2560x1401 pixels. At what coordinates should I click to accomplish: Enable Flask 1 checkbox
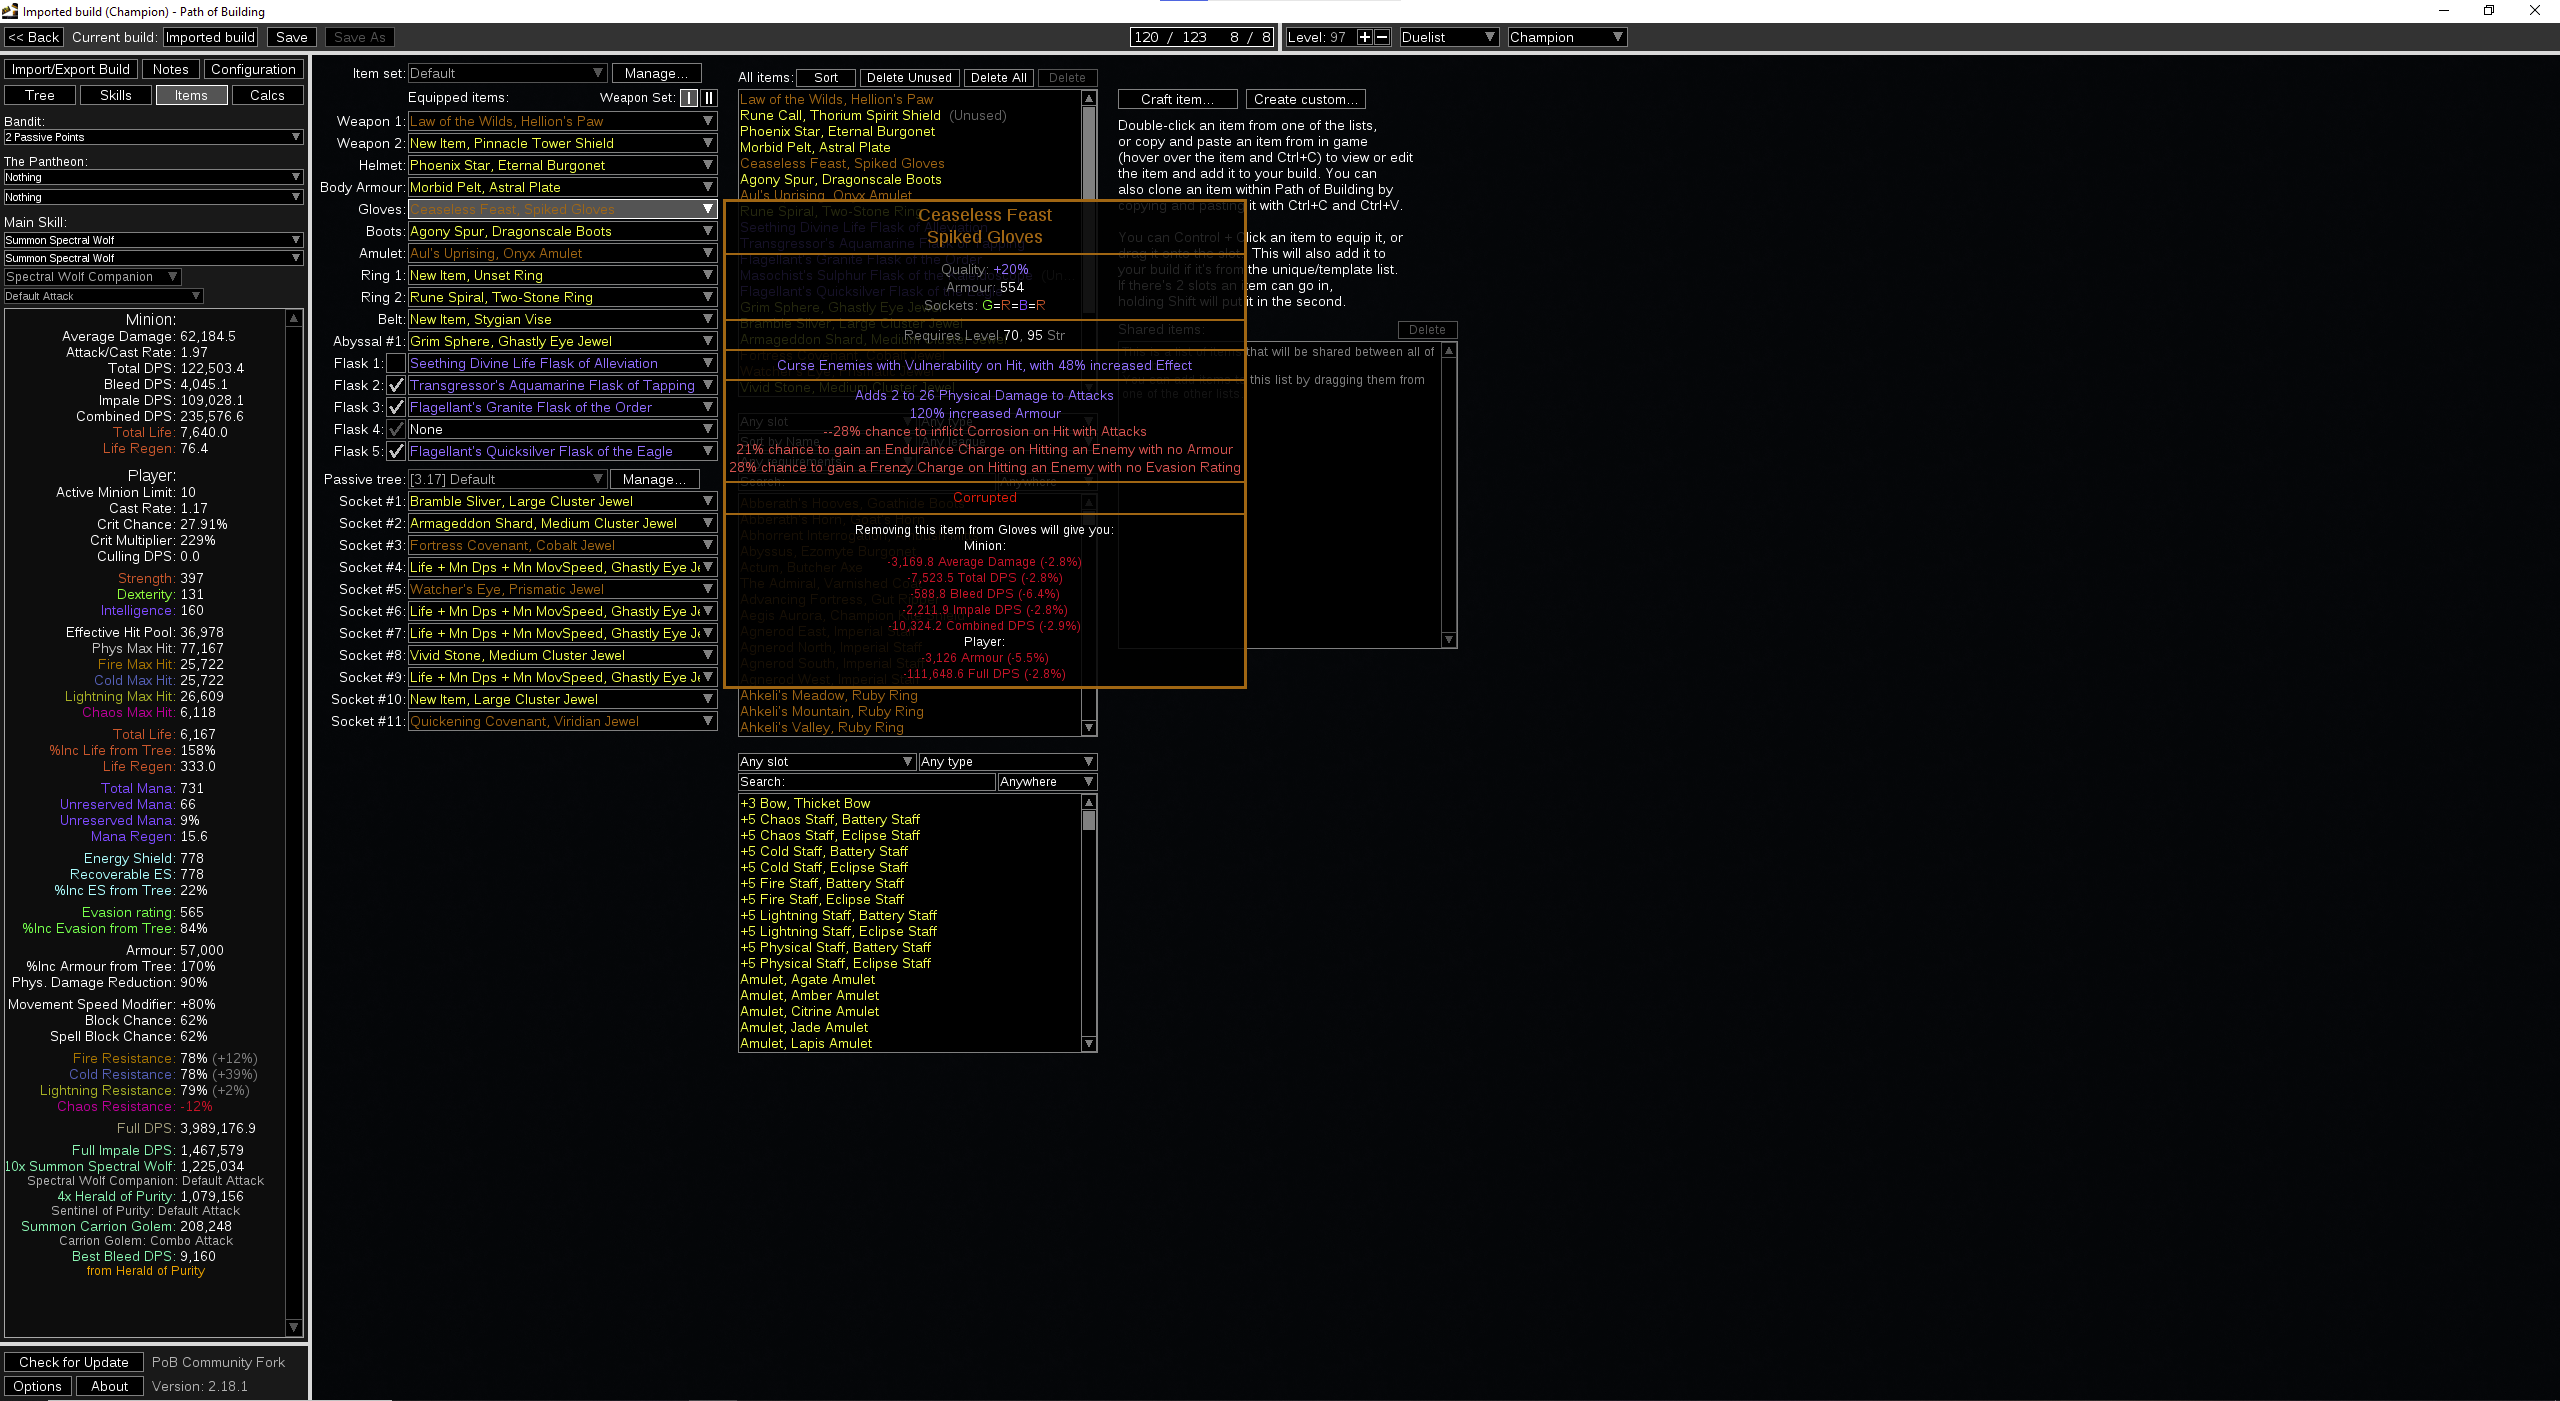click(396, 363)
